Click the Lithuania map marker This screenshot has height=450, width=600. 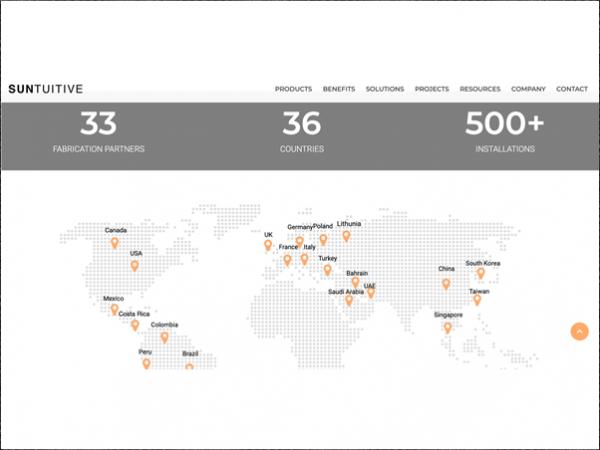[x=347, y=236]
